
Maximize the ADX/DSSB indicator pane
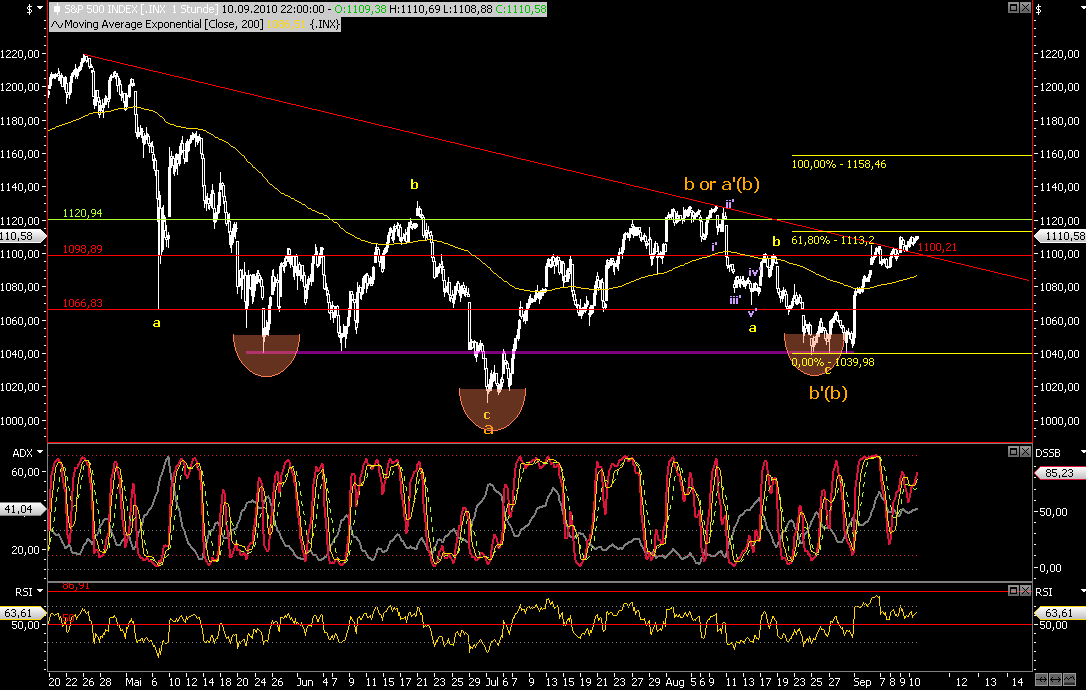pyautogui.click(x=1013, y=452)
